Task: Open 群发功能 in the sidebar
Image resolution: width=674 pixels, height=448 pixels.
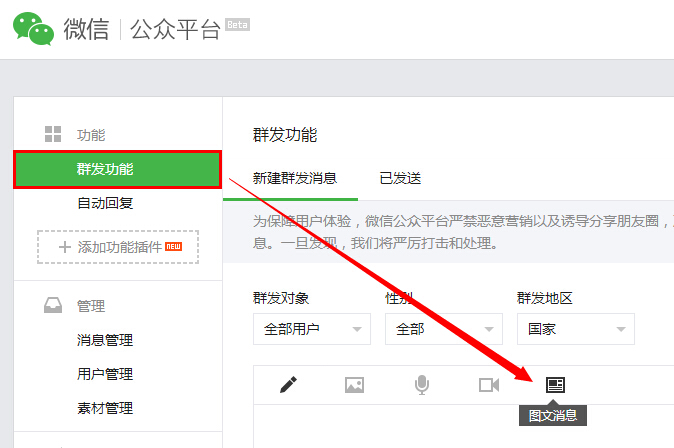Action: 117,169
